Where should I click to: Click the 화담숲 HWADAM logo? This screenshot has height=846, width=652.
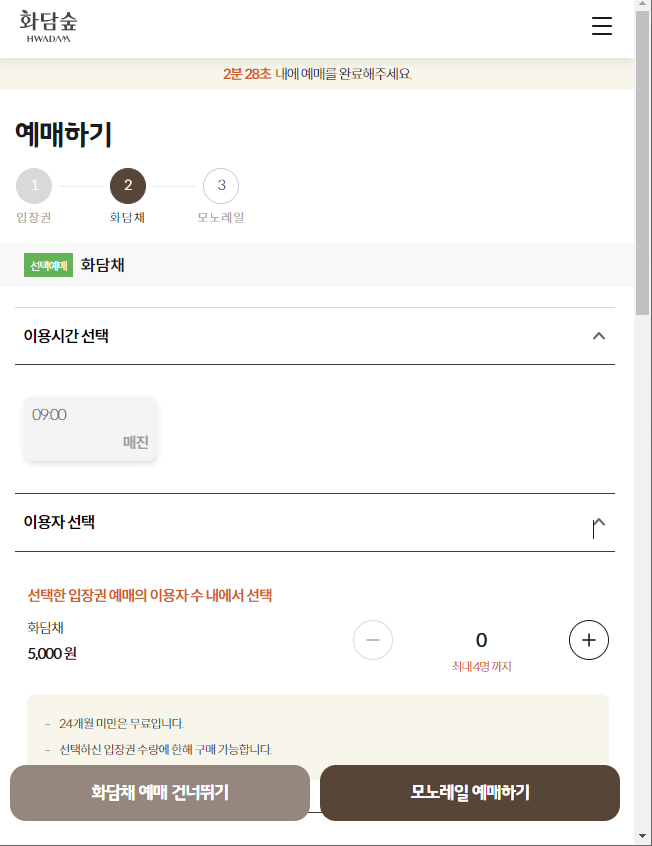(x=47, y=26)
